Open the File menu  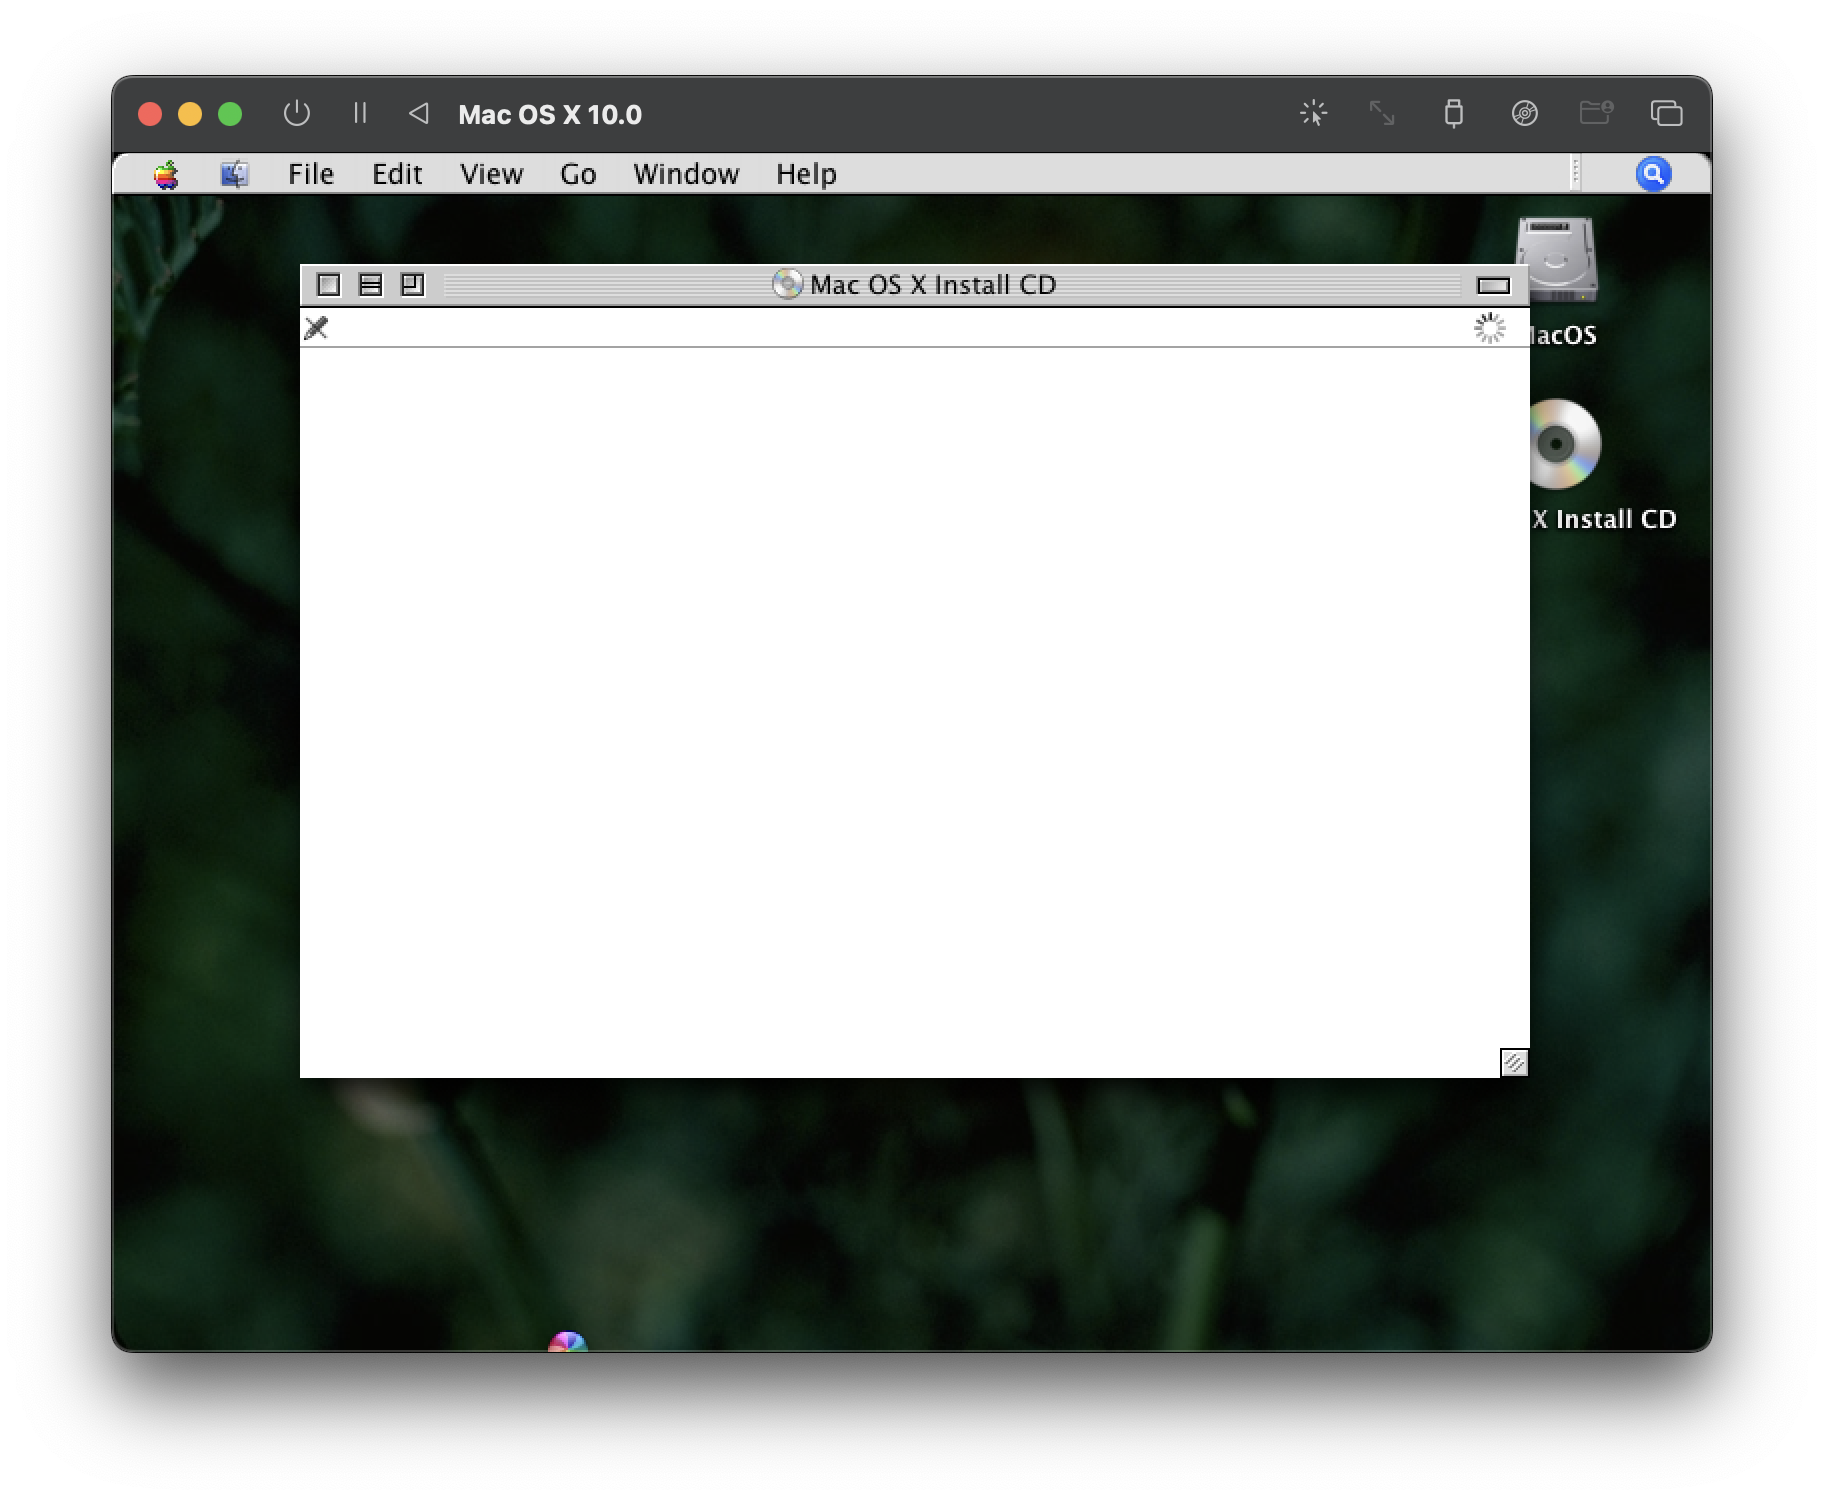(311, 174)
